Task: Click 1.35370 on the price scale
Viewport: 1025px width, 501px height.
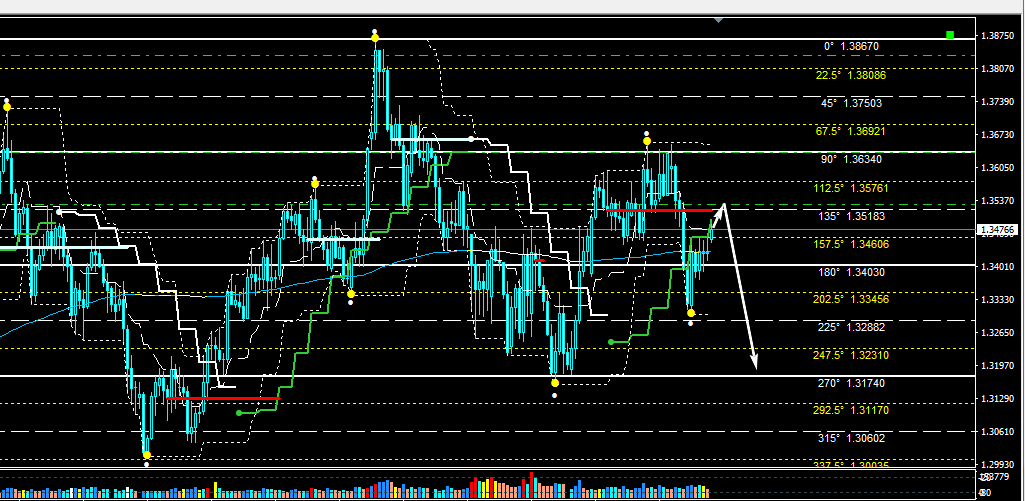Action: (998, 201)
